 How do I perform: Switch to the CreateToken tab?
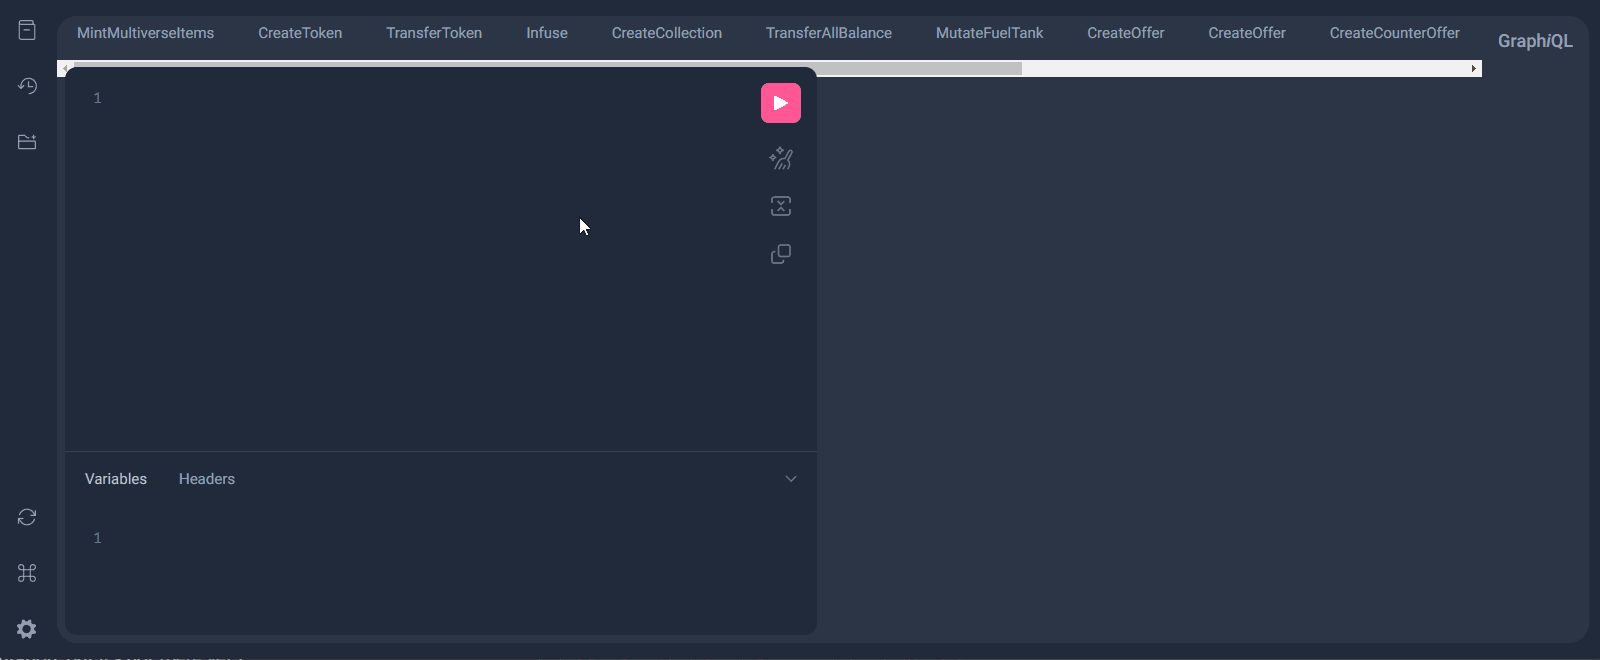(300, 33)
